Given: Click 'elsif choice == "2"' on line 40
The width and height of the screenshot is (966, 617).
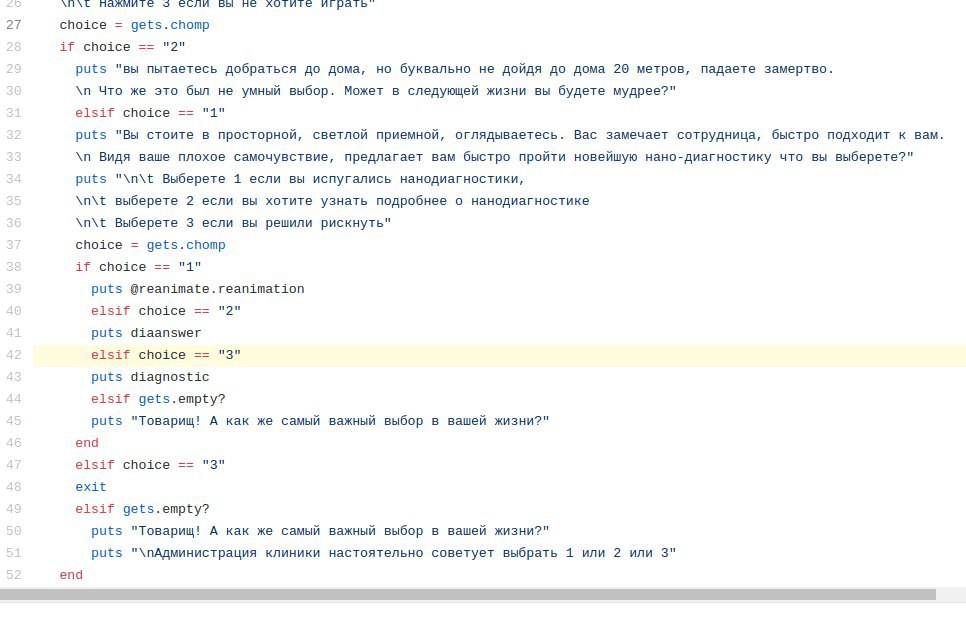Looking at the screenshot, I should (x=166, y=312).
